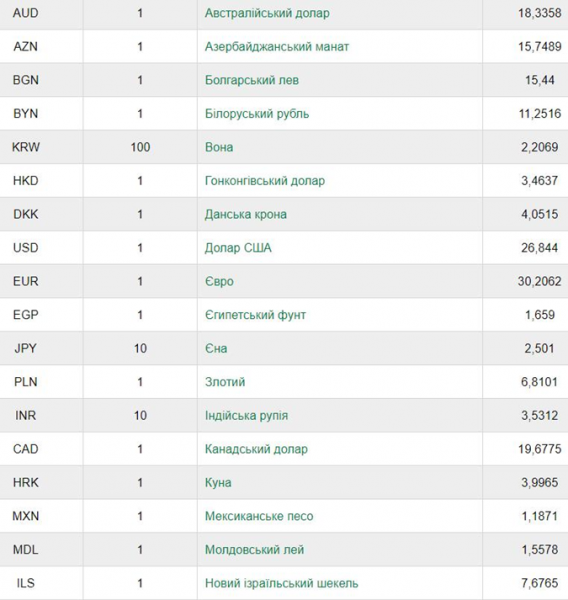Image resolution: width=568 pixels, height=600 pixels.
Task: Select the AUD currency code cell
Action: (41, 13)
